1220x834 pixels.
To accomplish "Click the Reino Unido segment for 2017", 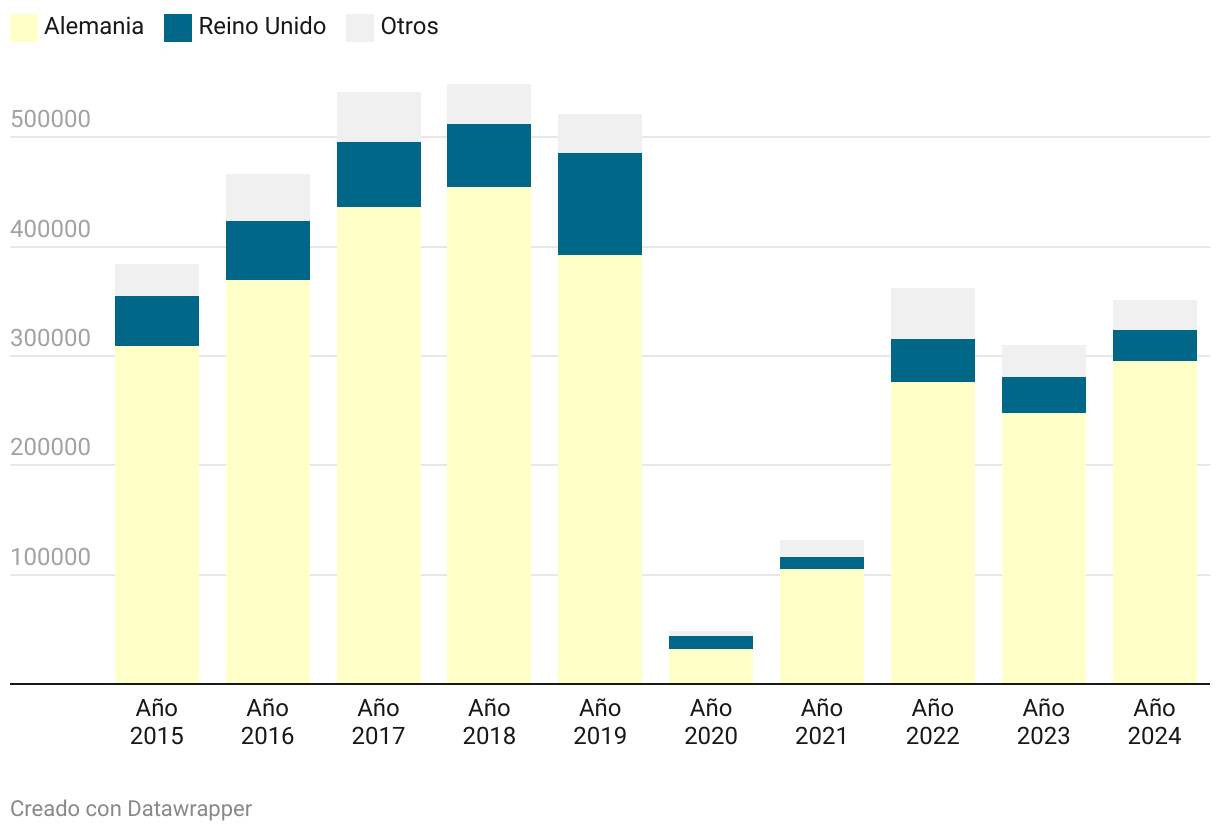I will click(379, 174).
